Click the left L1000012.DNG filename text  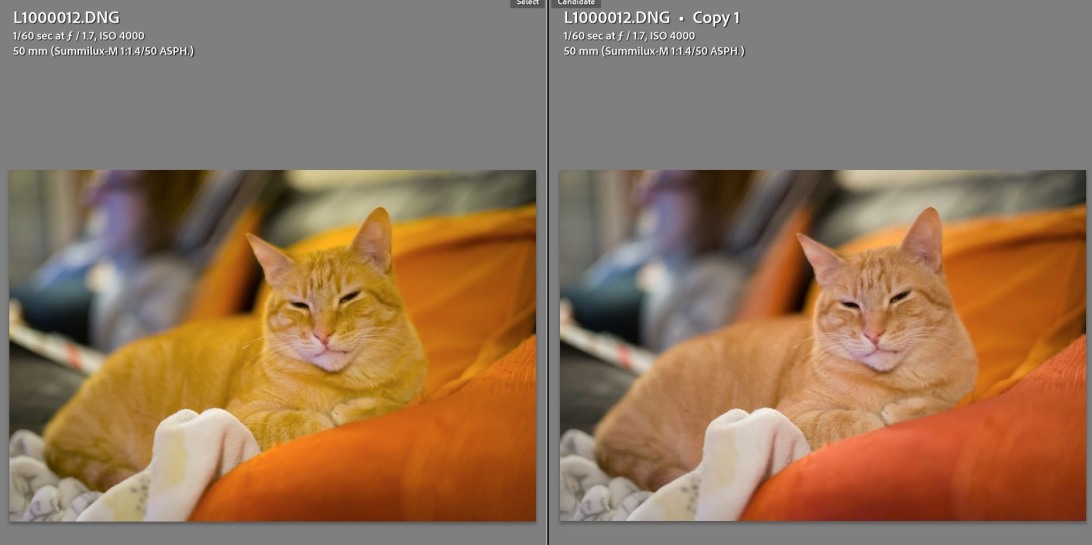coord(65,18)
